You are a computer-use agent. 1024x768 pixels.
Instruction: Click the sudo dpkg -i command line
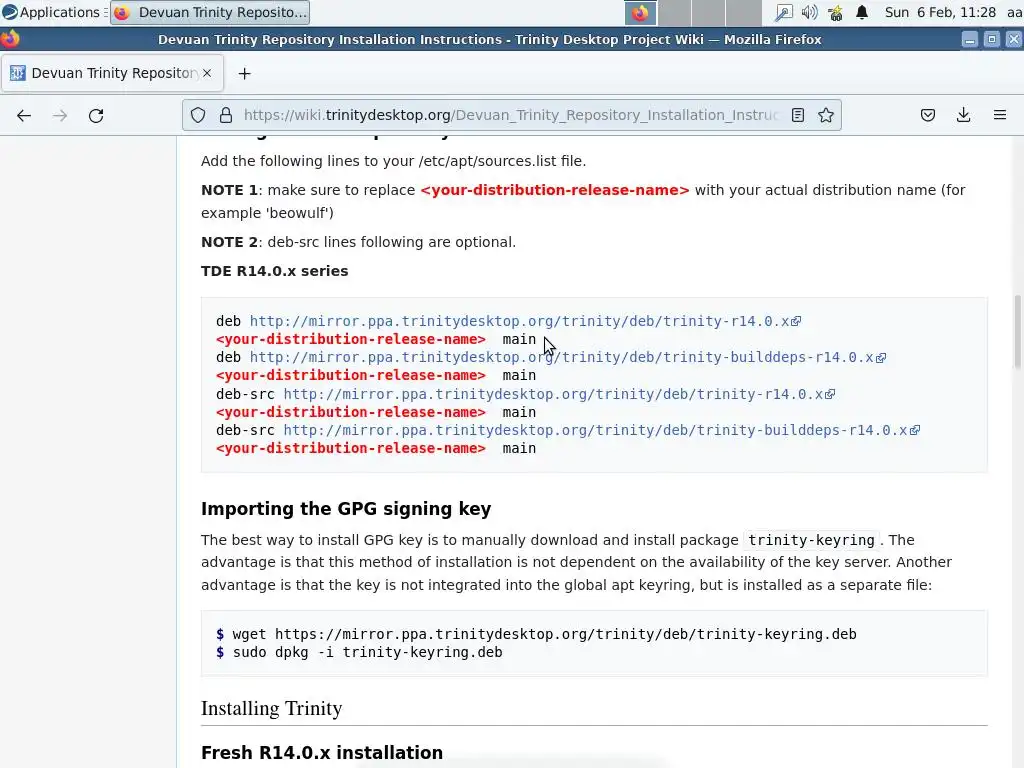coord(359,652)
